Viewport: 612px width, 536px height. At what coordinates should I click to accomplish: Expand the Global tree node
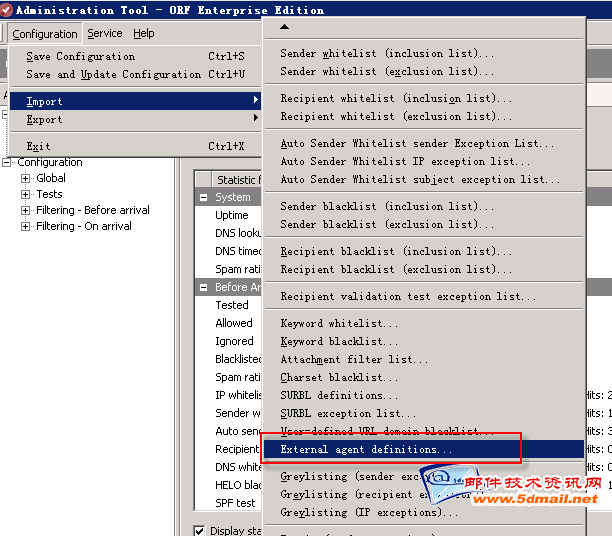(x=25, y=178)
